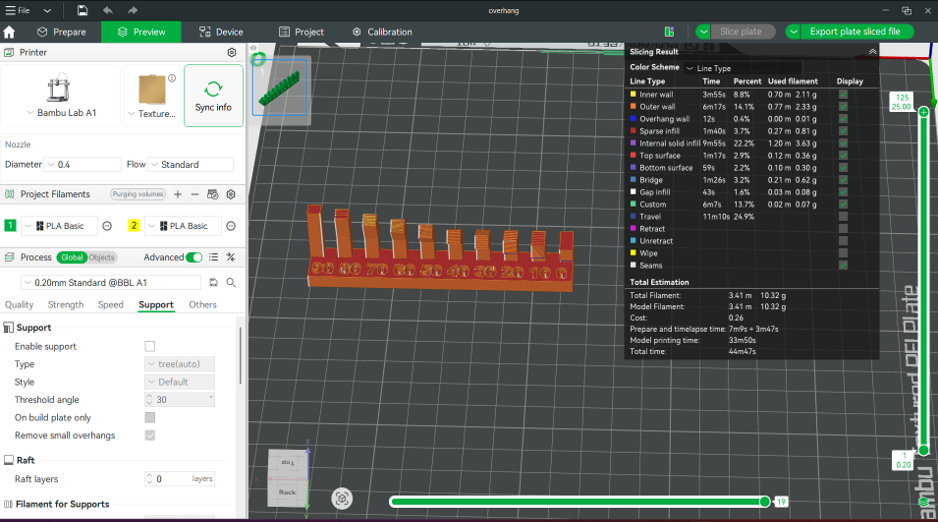Undo the last action

(x=108, y=10)
